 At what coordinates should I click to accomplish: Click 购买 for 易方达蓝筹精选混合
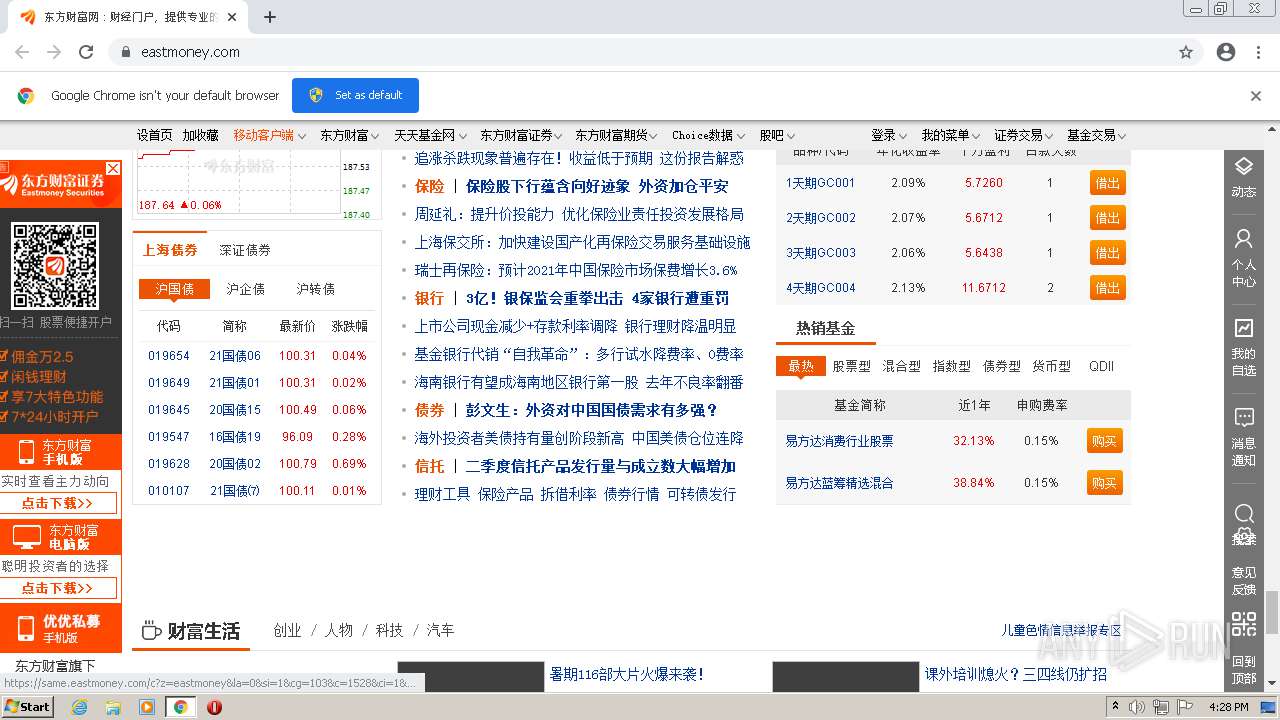pos(1104,483)
